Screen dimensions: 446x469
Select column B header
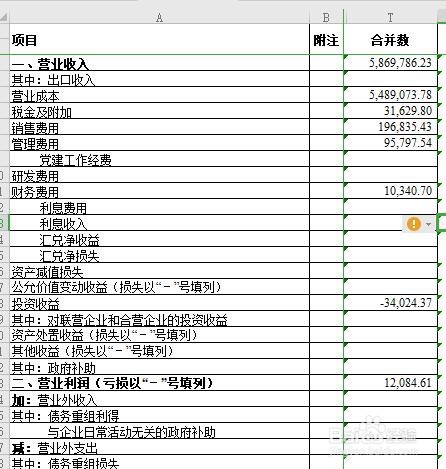pos(326,17)
